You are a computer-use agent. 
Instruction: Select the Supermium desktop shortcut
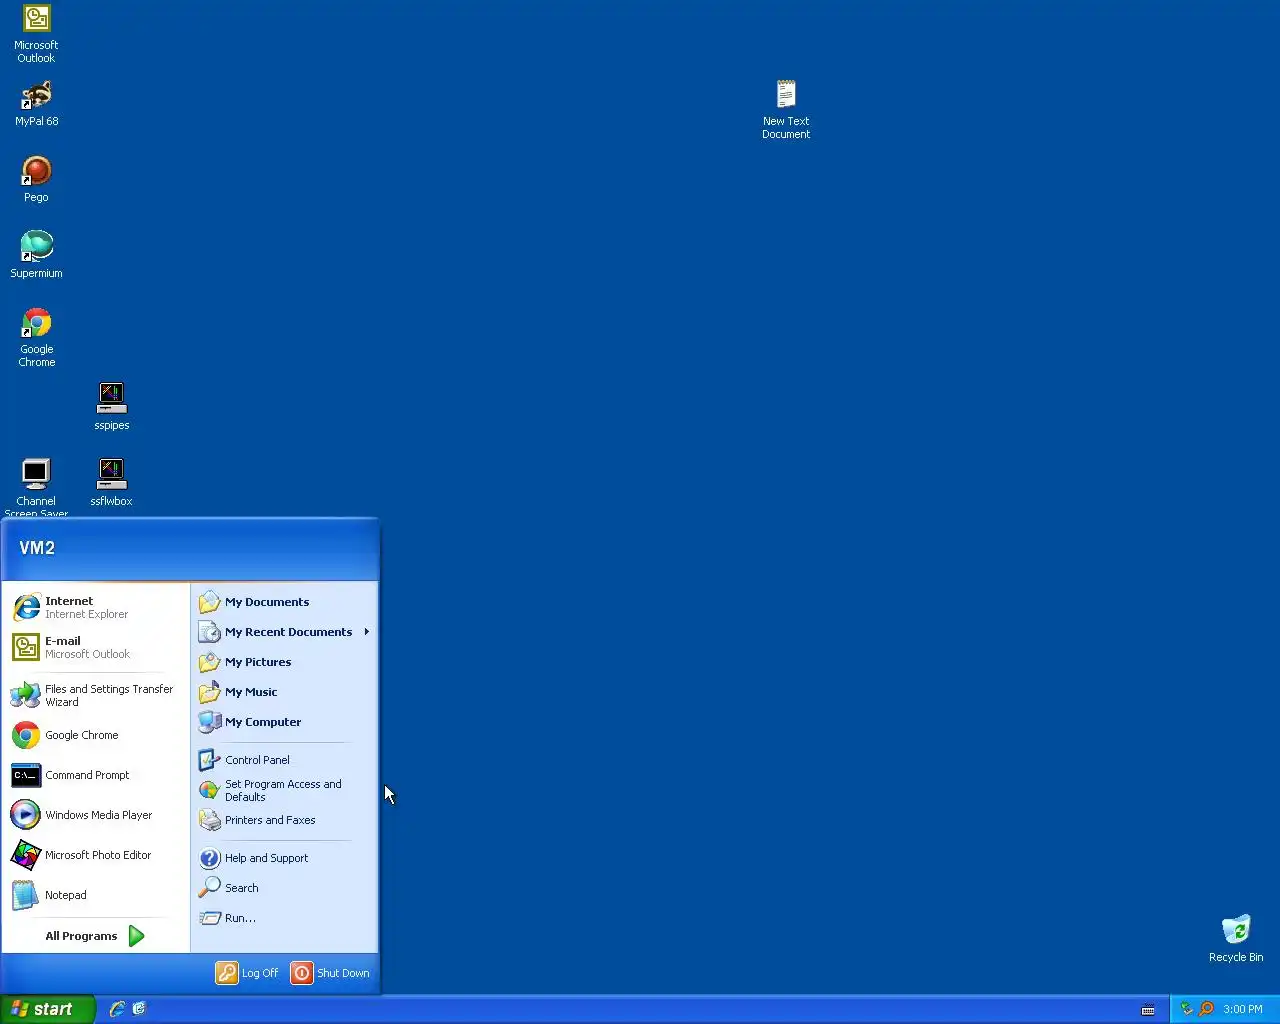36,255
